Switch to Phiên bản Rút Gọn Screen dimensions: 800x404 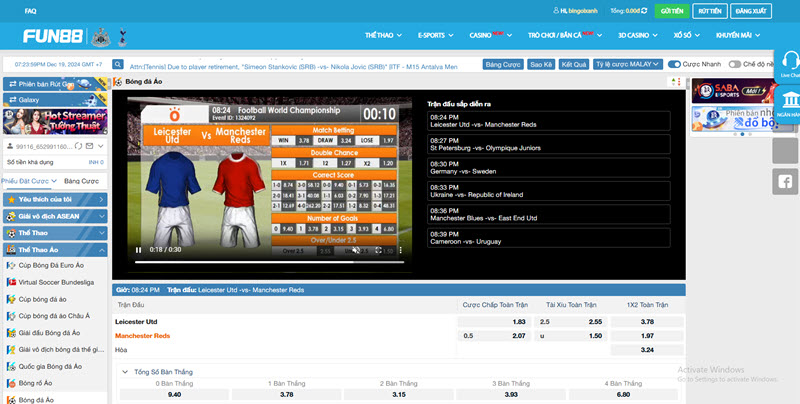click(55, 84)
